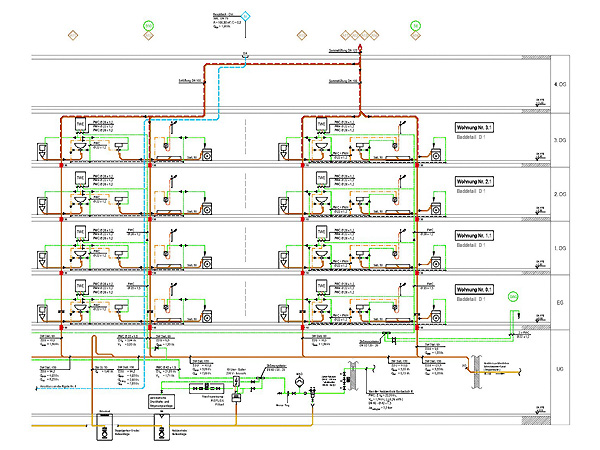Click the TWE heater box in Wohnung Nr. 3.1

point(321,124)
